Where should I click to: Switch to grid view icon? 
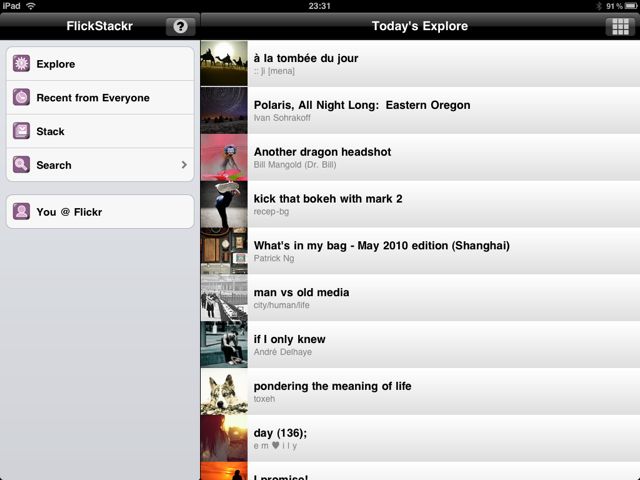pos(620,27)
